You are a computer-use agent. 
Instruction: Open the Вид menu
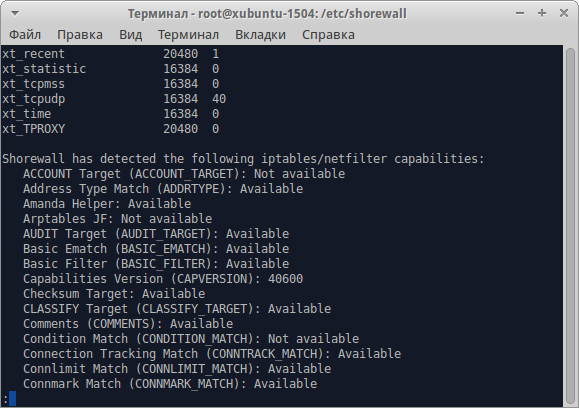click(130, 35)
